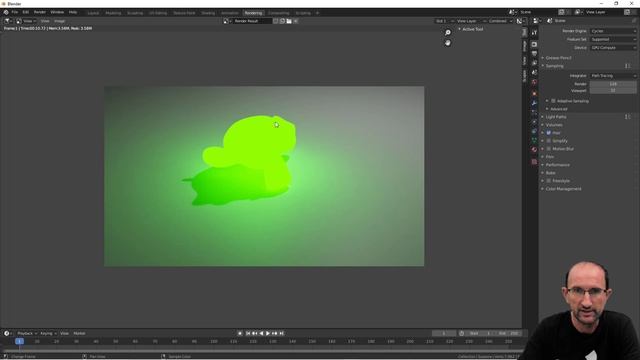The image size is (640, 360).
Task: Open the Edit menu
Action: [x=26, y=12]
